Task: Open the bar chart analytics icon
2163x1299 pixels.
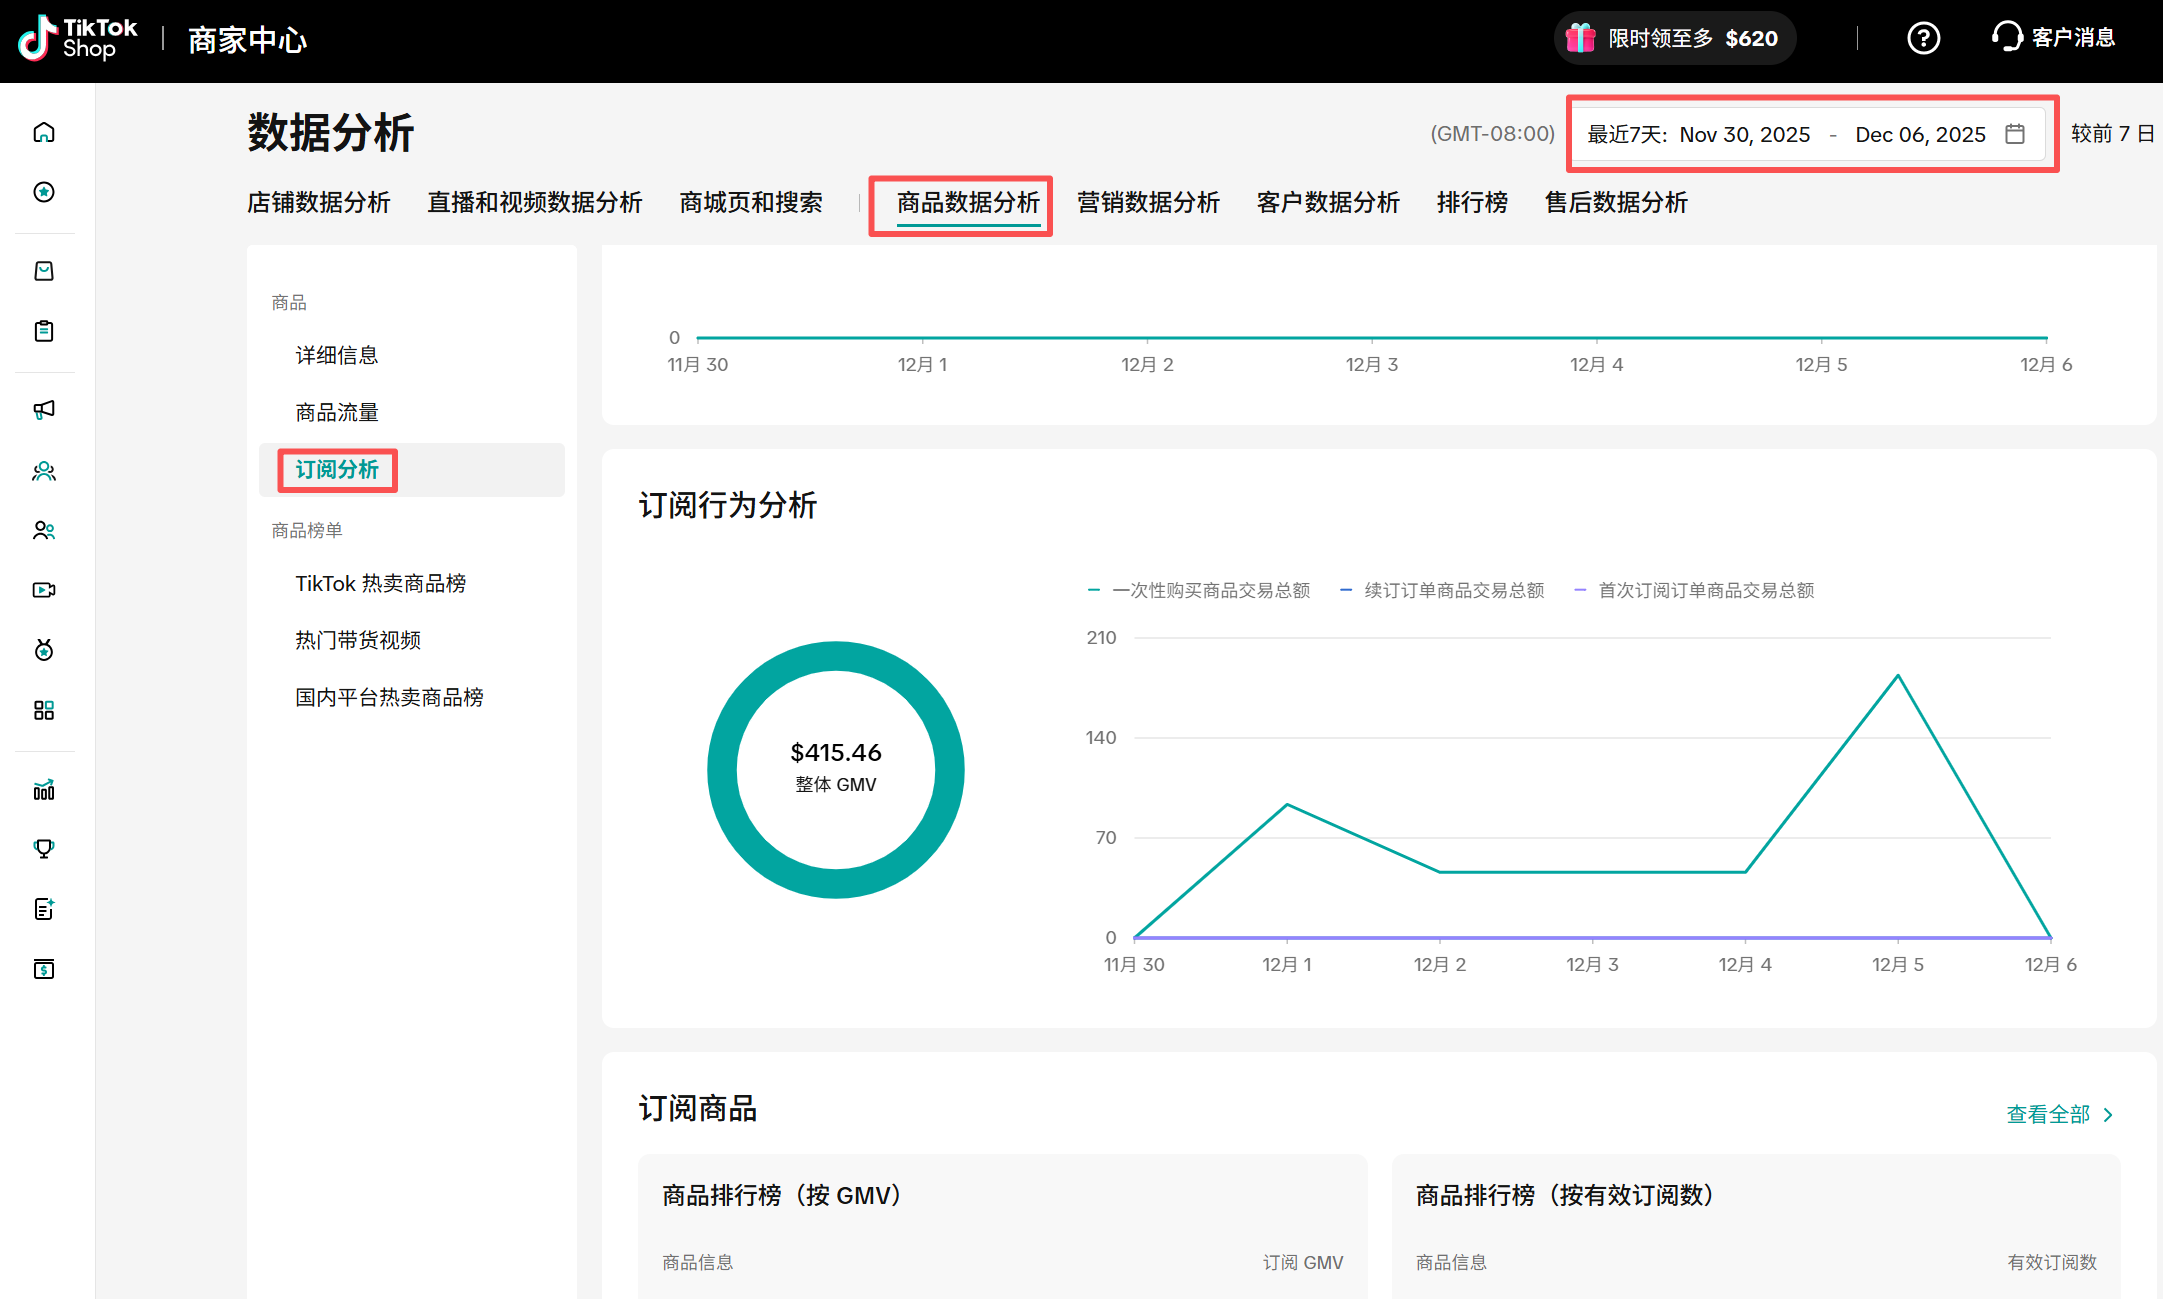Action: pos(44,790)
